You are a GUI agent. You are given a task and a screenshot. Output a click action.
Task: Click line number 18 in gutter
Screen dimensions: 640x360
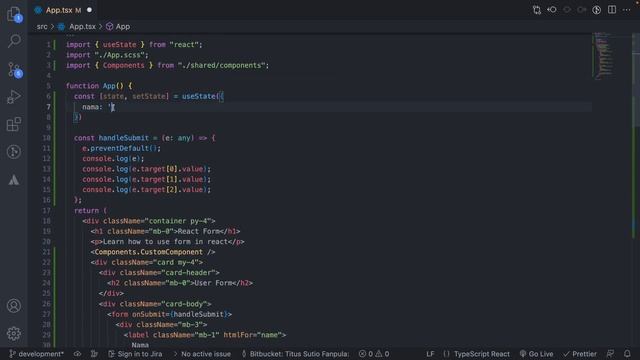[x=47, y=221]
